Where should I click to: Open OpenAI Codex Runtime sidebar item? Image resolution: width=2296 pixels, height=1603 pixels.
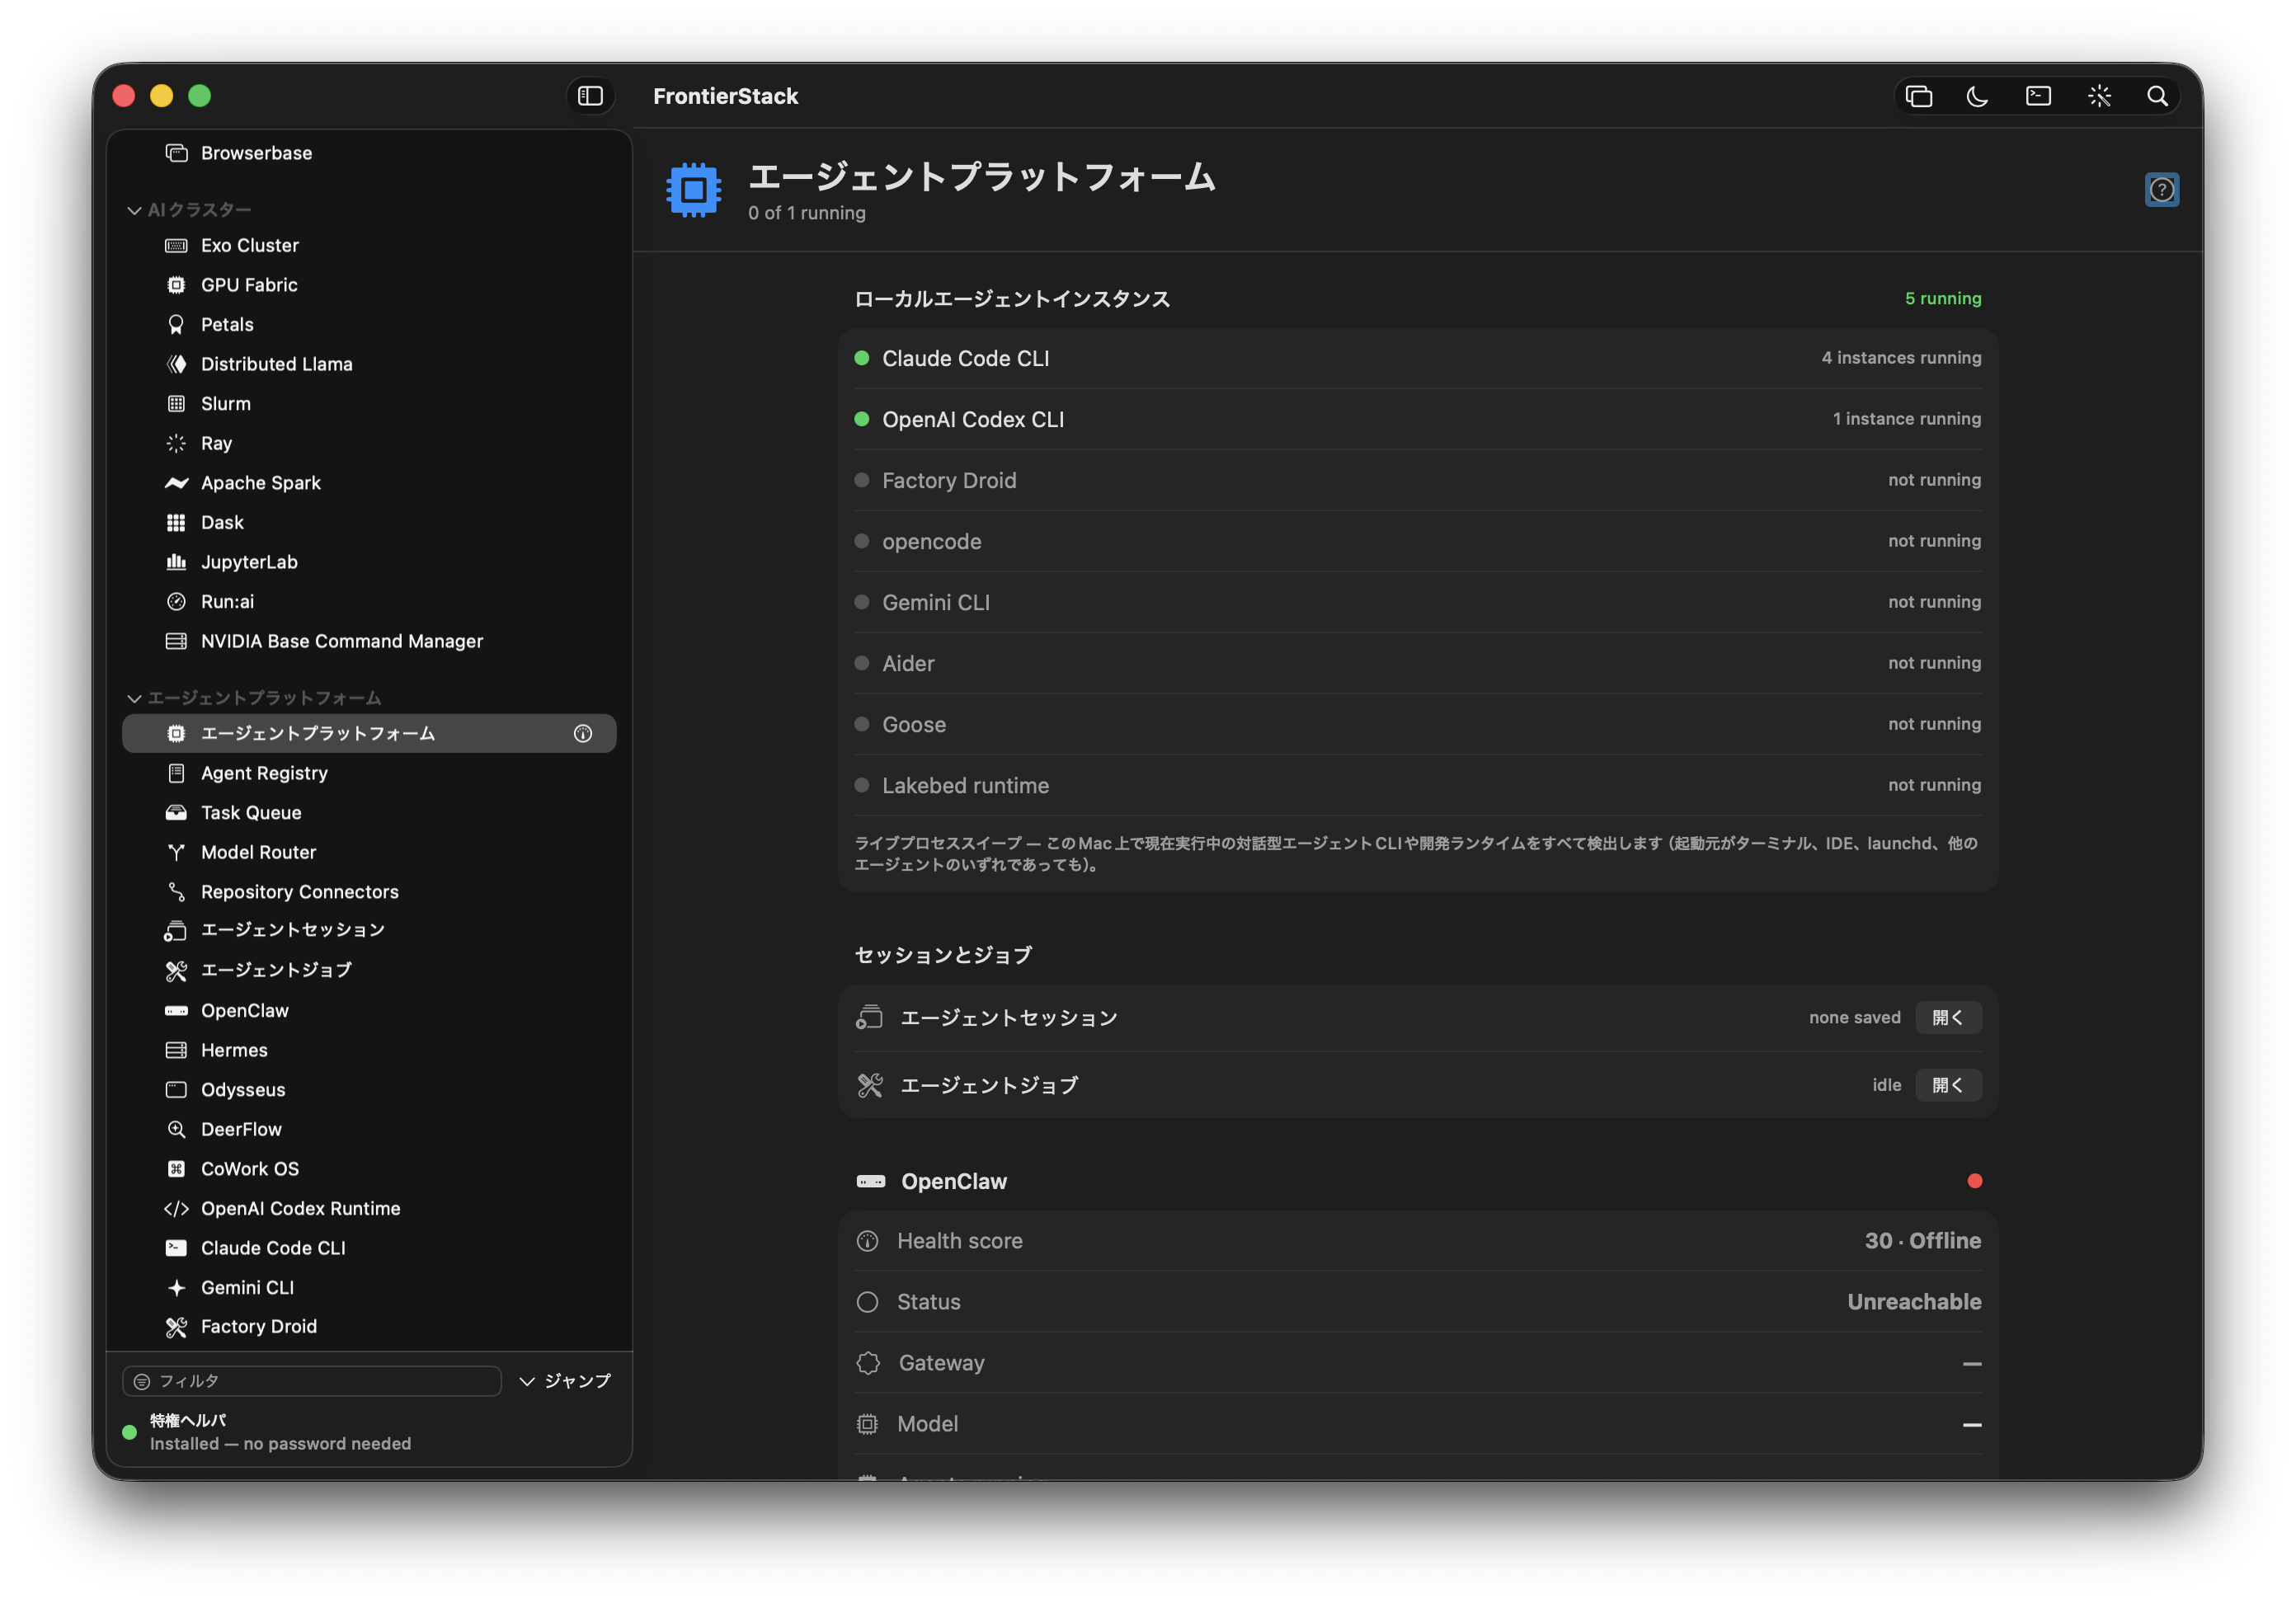pos(369,1208)
